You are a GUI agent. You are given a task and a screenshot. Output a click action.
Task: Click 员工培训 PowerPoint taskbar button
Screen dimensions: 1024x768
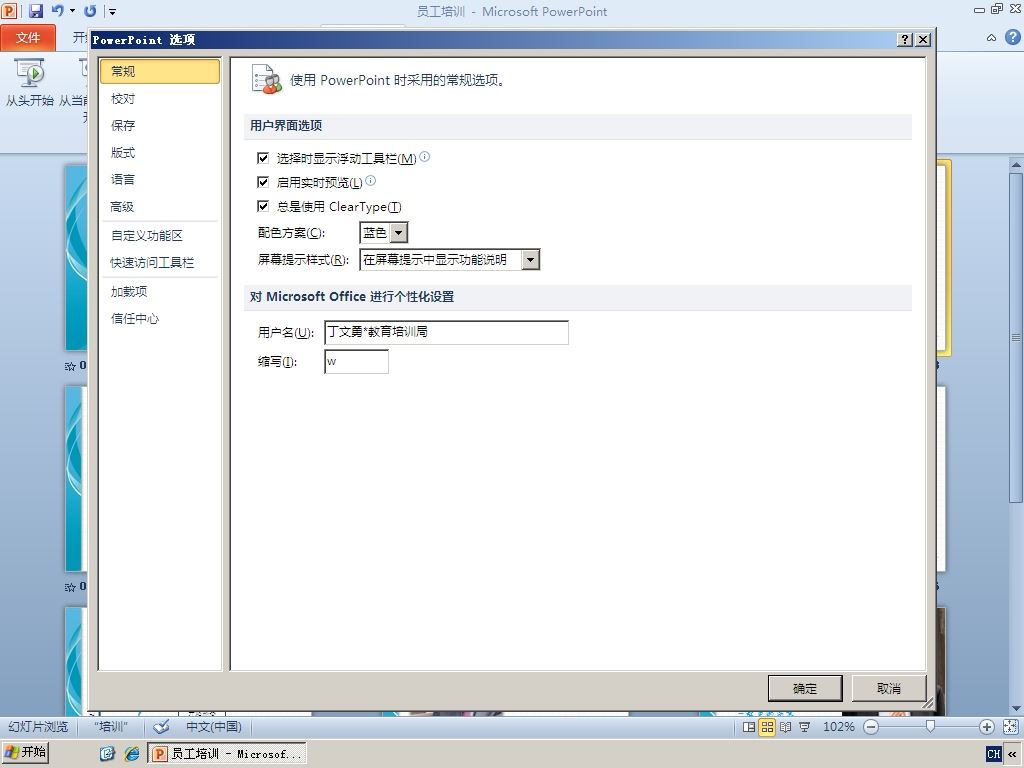[227, 754]
